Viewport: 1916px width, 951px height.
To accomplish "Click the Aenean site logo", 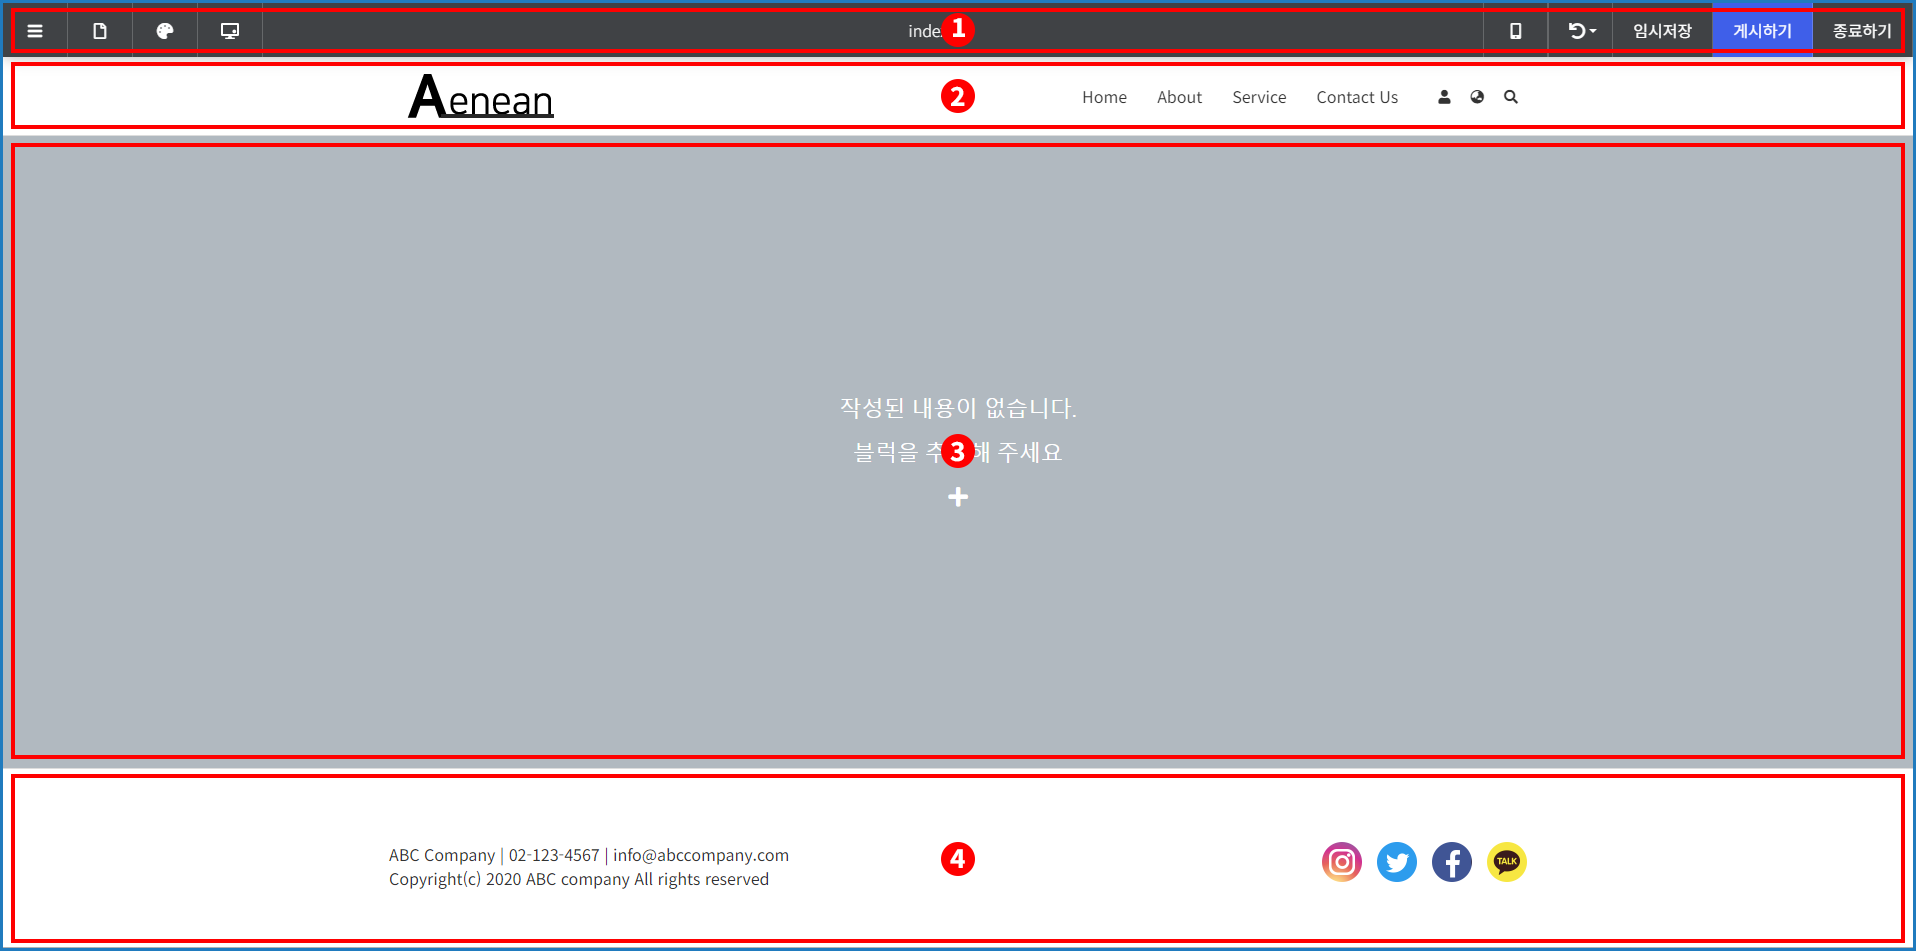I will pyautogui.click(x=481, y=97).
